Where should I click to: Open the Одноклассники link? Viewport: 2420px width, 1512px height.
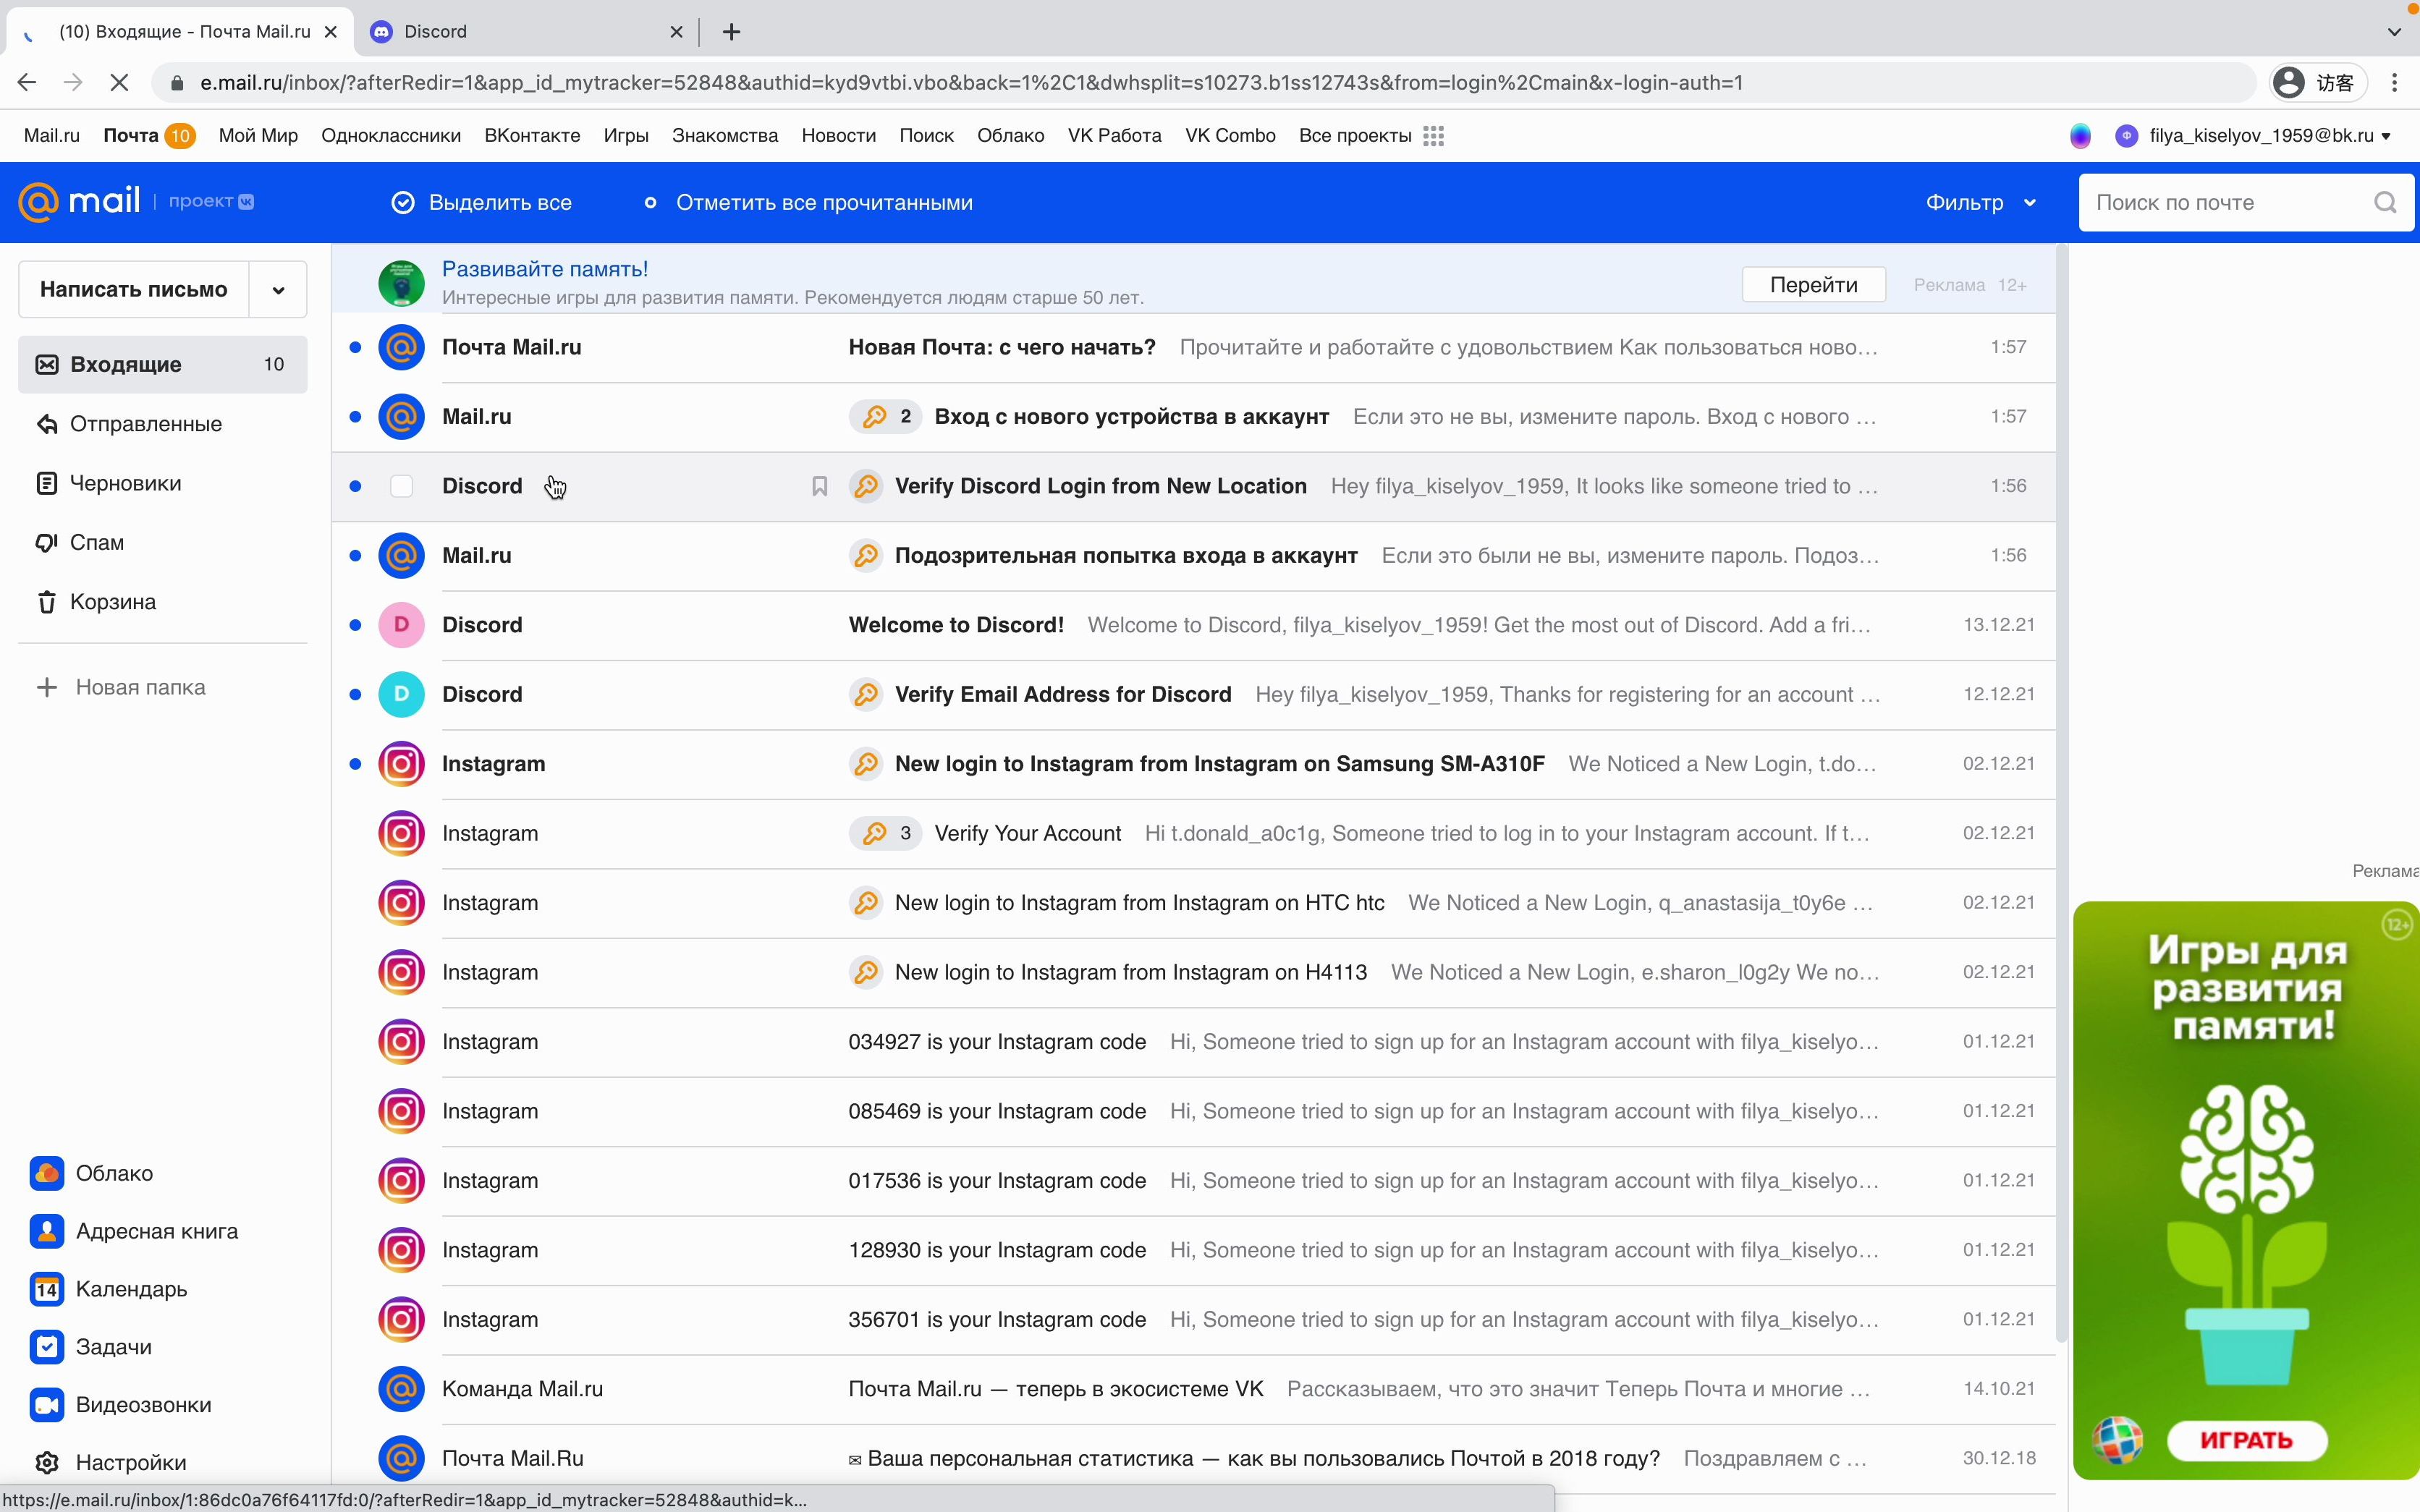391,136
